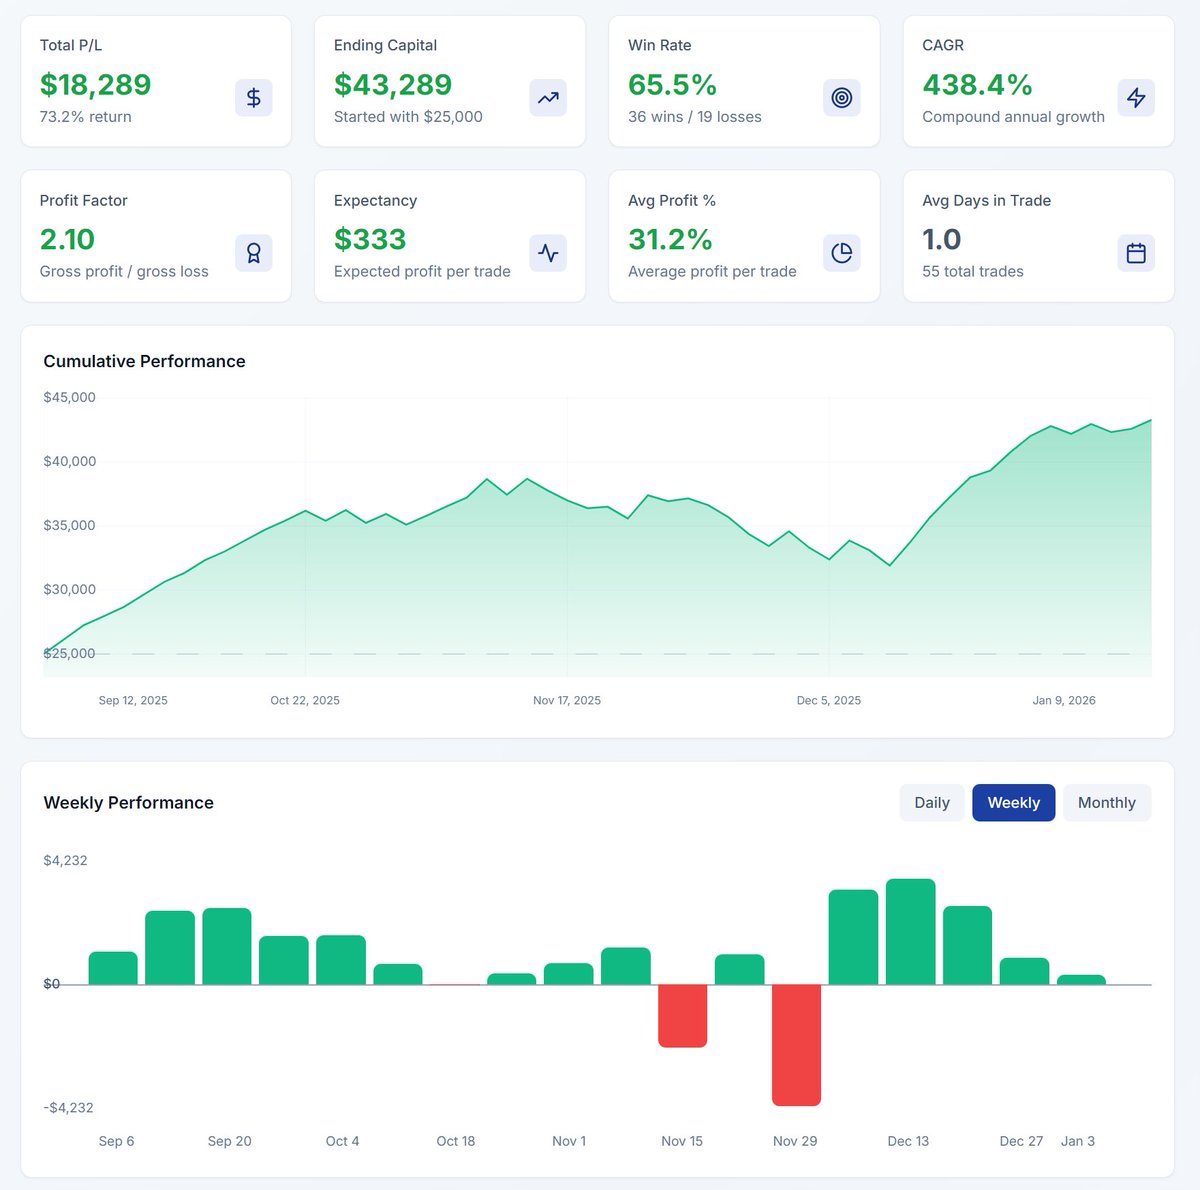1200x1190 pixels.
Task: Click 'Average profit per trade' caption
Action: (712, 272)
